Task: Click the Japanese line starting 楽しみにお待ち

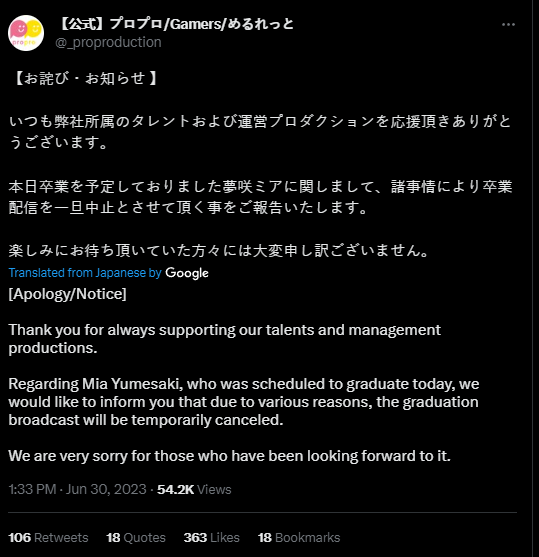Action: (219, 250)
